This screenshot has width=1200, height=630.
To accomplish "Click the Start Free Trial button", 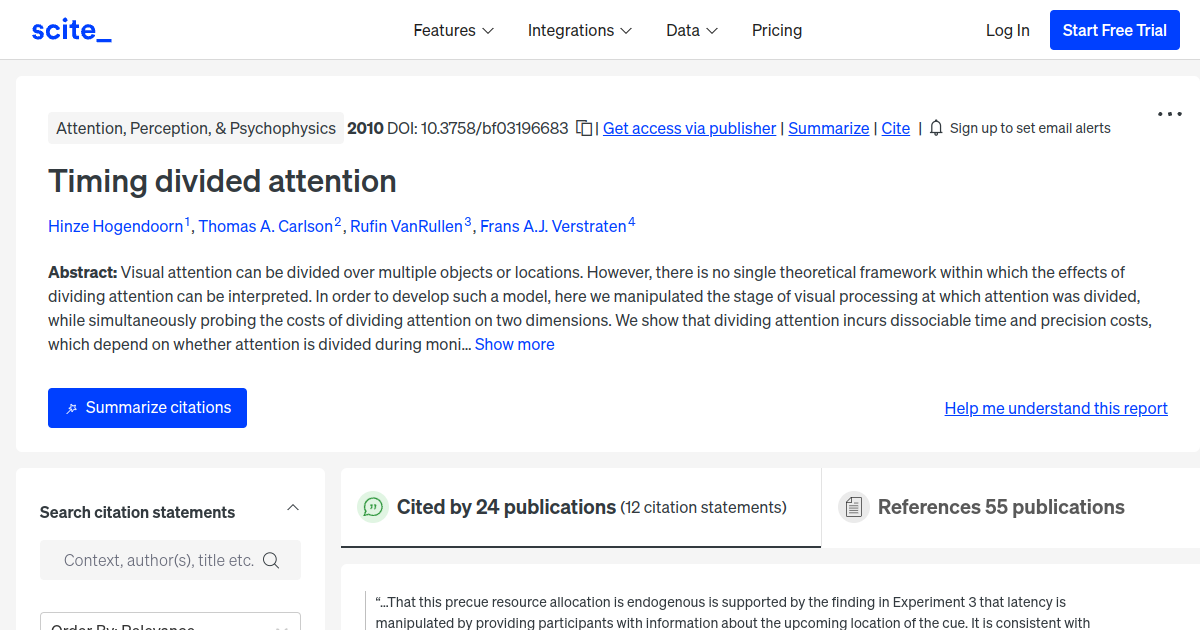I will (x=1114, y=30).
